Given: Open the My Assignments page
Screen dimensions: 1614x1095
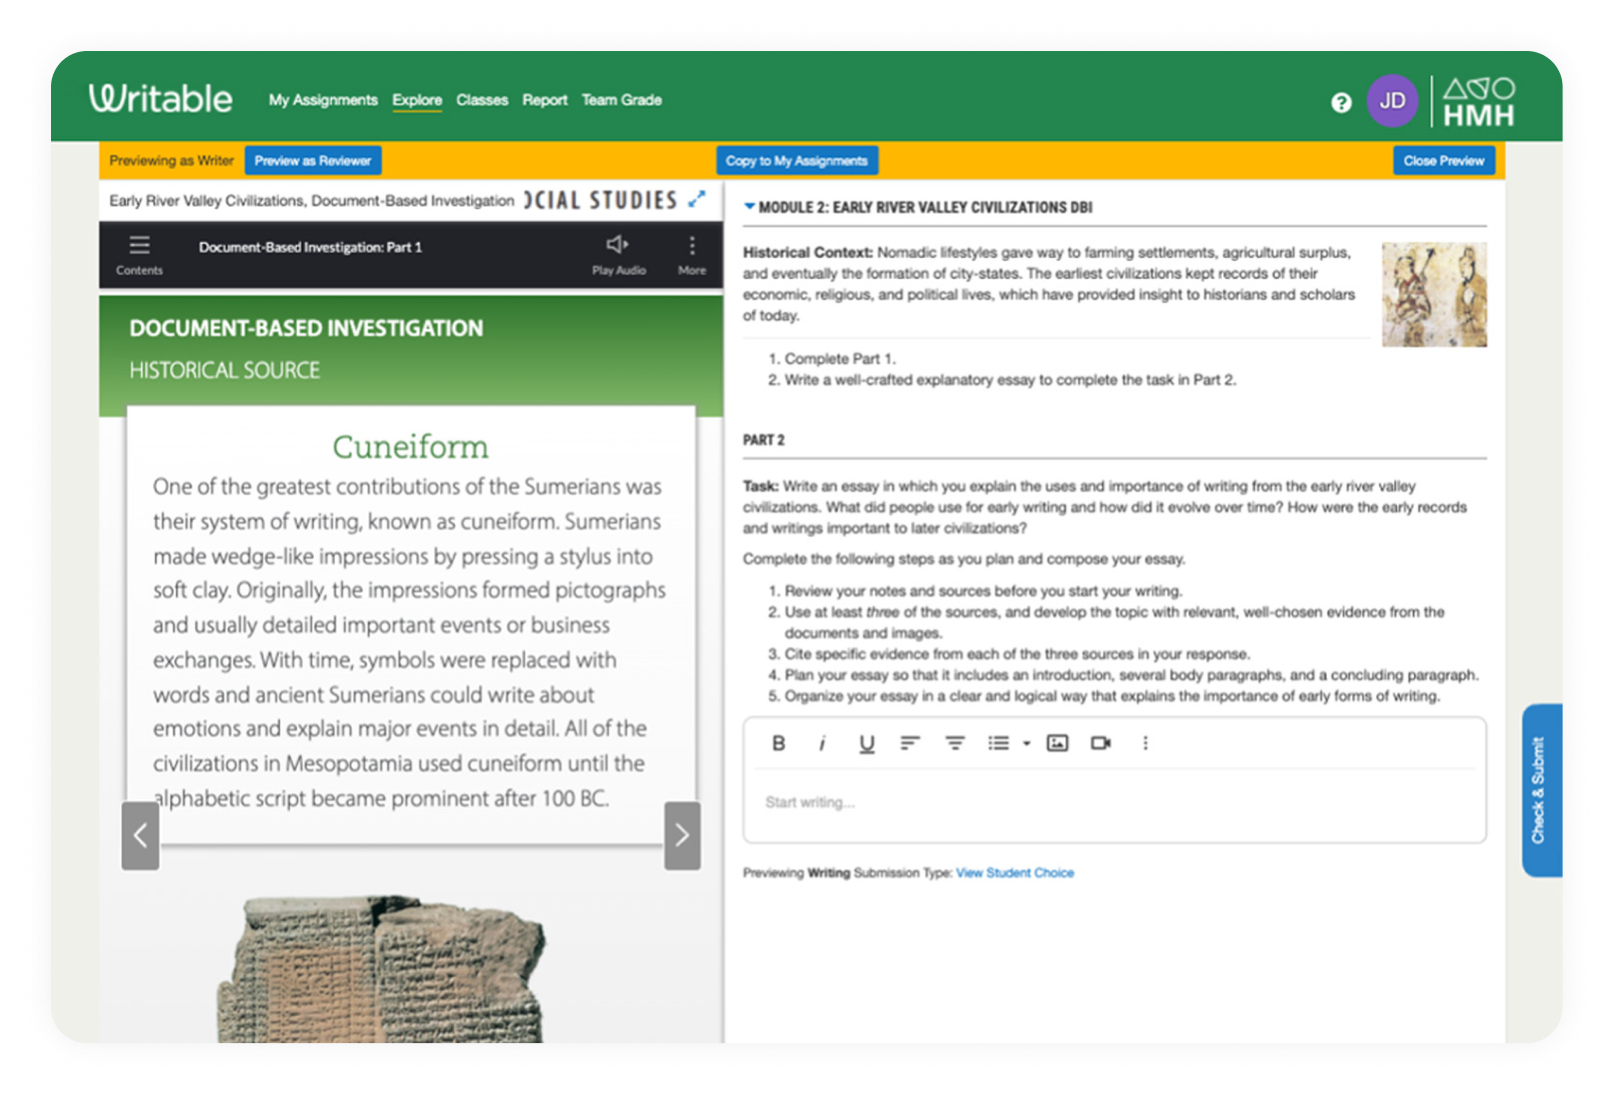Looking at the screenshot, I should 322,100.
